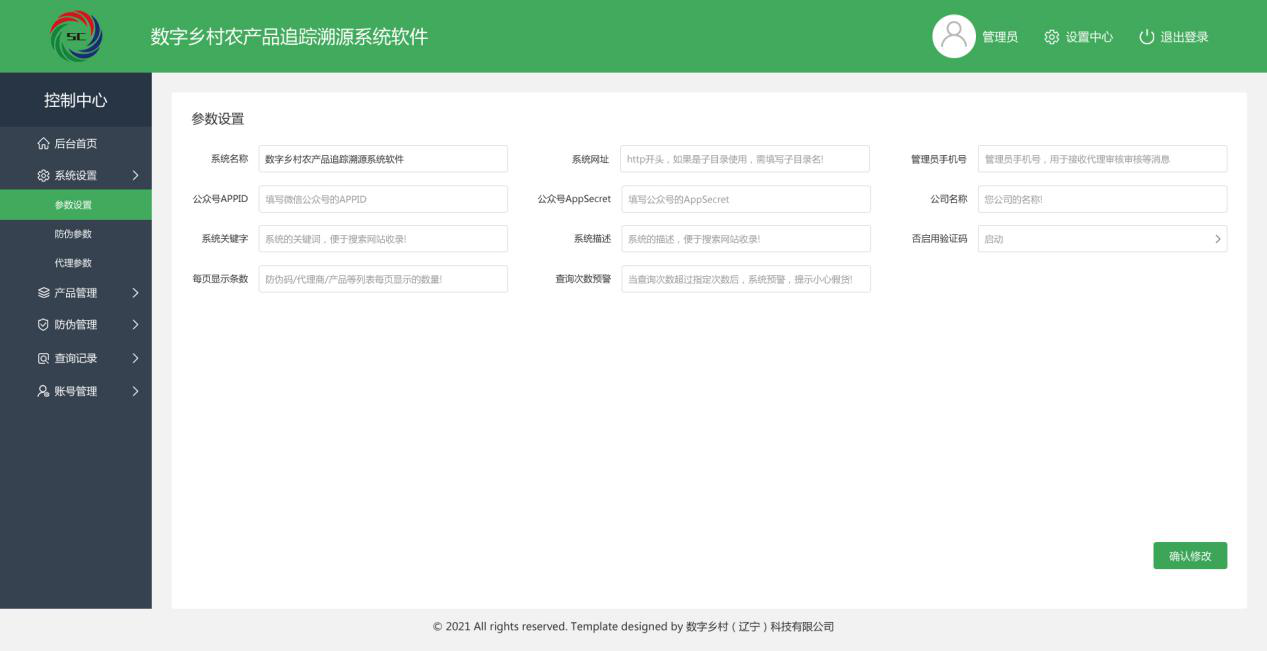The width and height of the screenshot is (1267, 651).
Task: Click the search icon beside 查询记录
Action: tap(43, 358)
